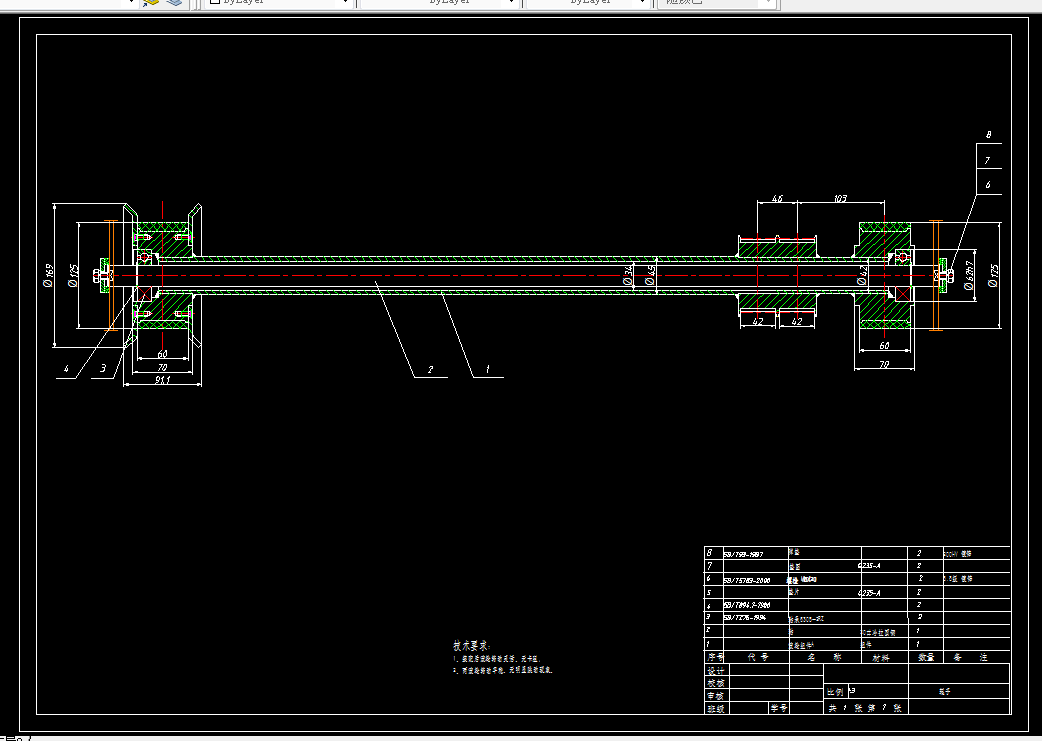Click the GB/T5783-2000 standard cell
The width and height of the screenshot is (1042, 741).
click(x=747, y=580)
